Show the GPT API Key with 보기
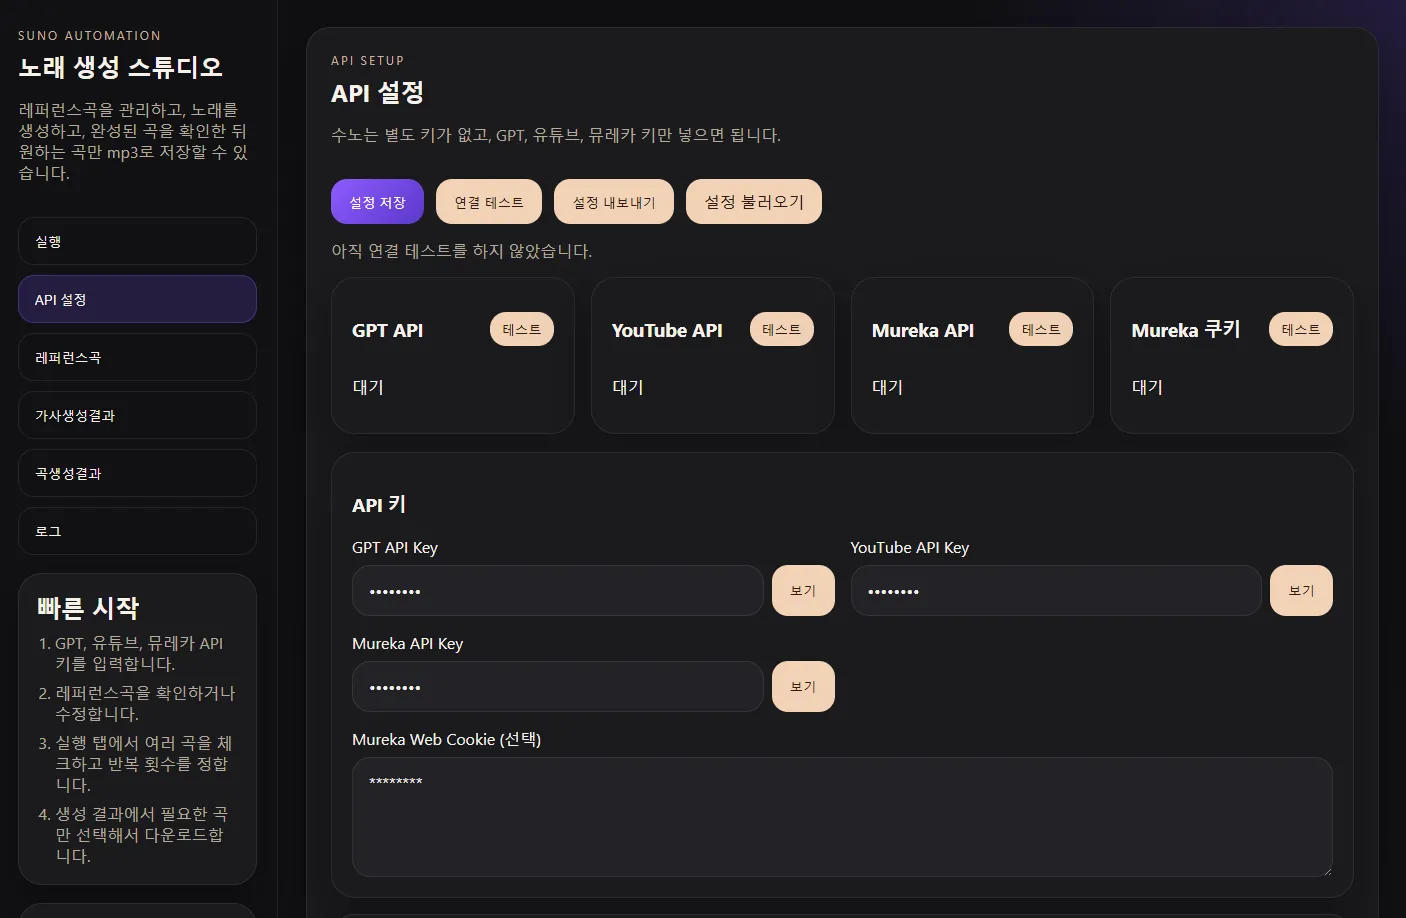The image size is (1406, 918). [x=803, y=591]
